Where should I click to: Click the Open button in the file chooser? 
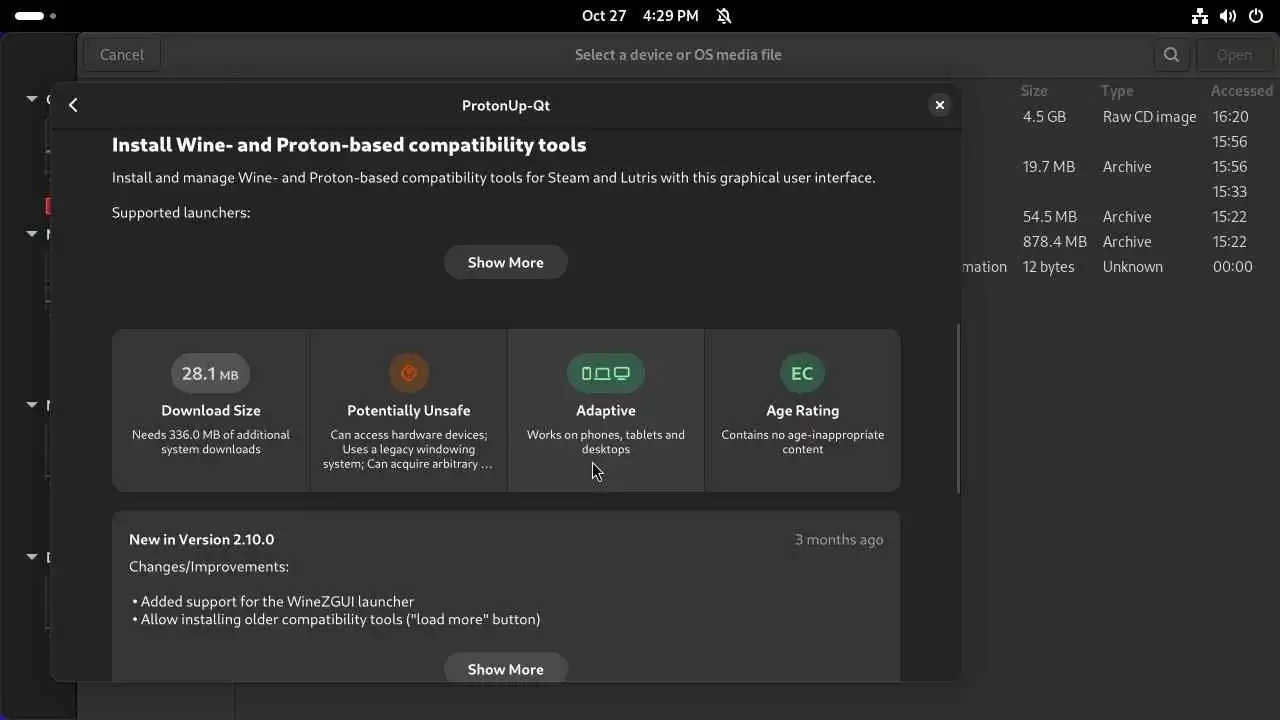coord(1234,55)
